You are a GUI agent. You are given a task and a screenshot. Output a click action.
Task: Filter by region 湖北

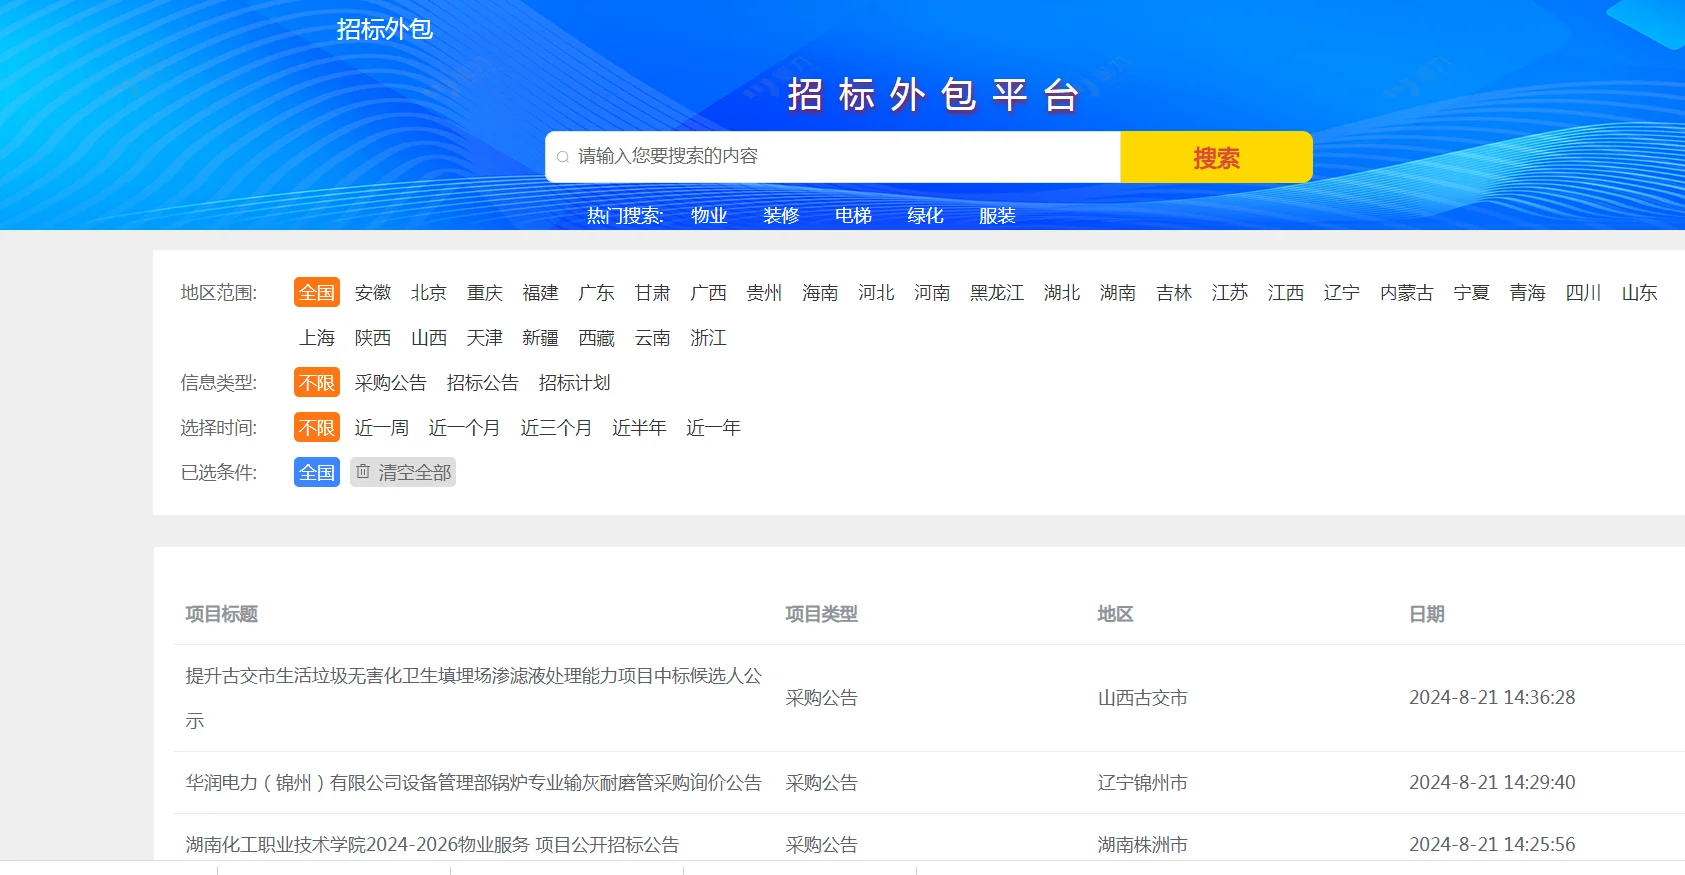click(1062, 292)
